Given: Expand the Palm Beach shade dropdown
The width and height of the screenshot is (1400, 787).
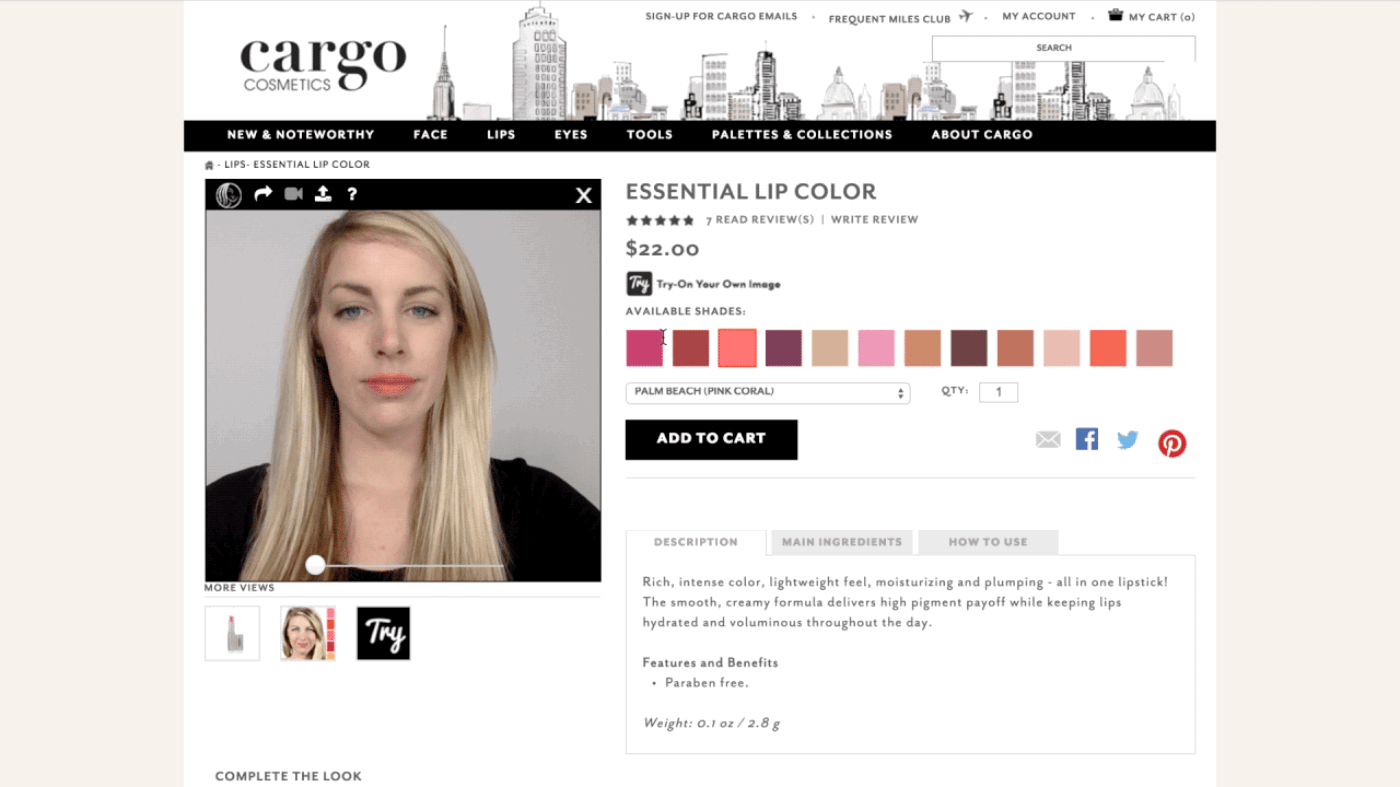Looking at the screenshot, I should [x=767, y=393].
